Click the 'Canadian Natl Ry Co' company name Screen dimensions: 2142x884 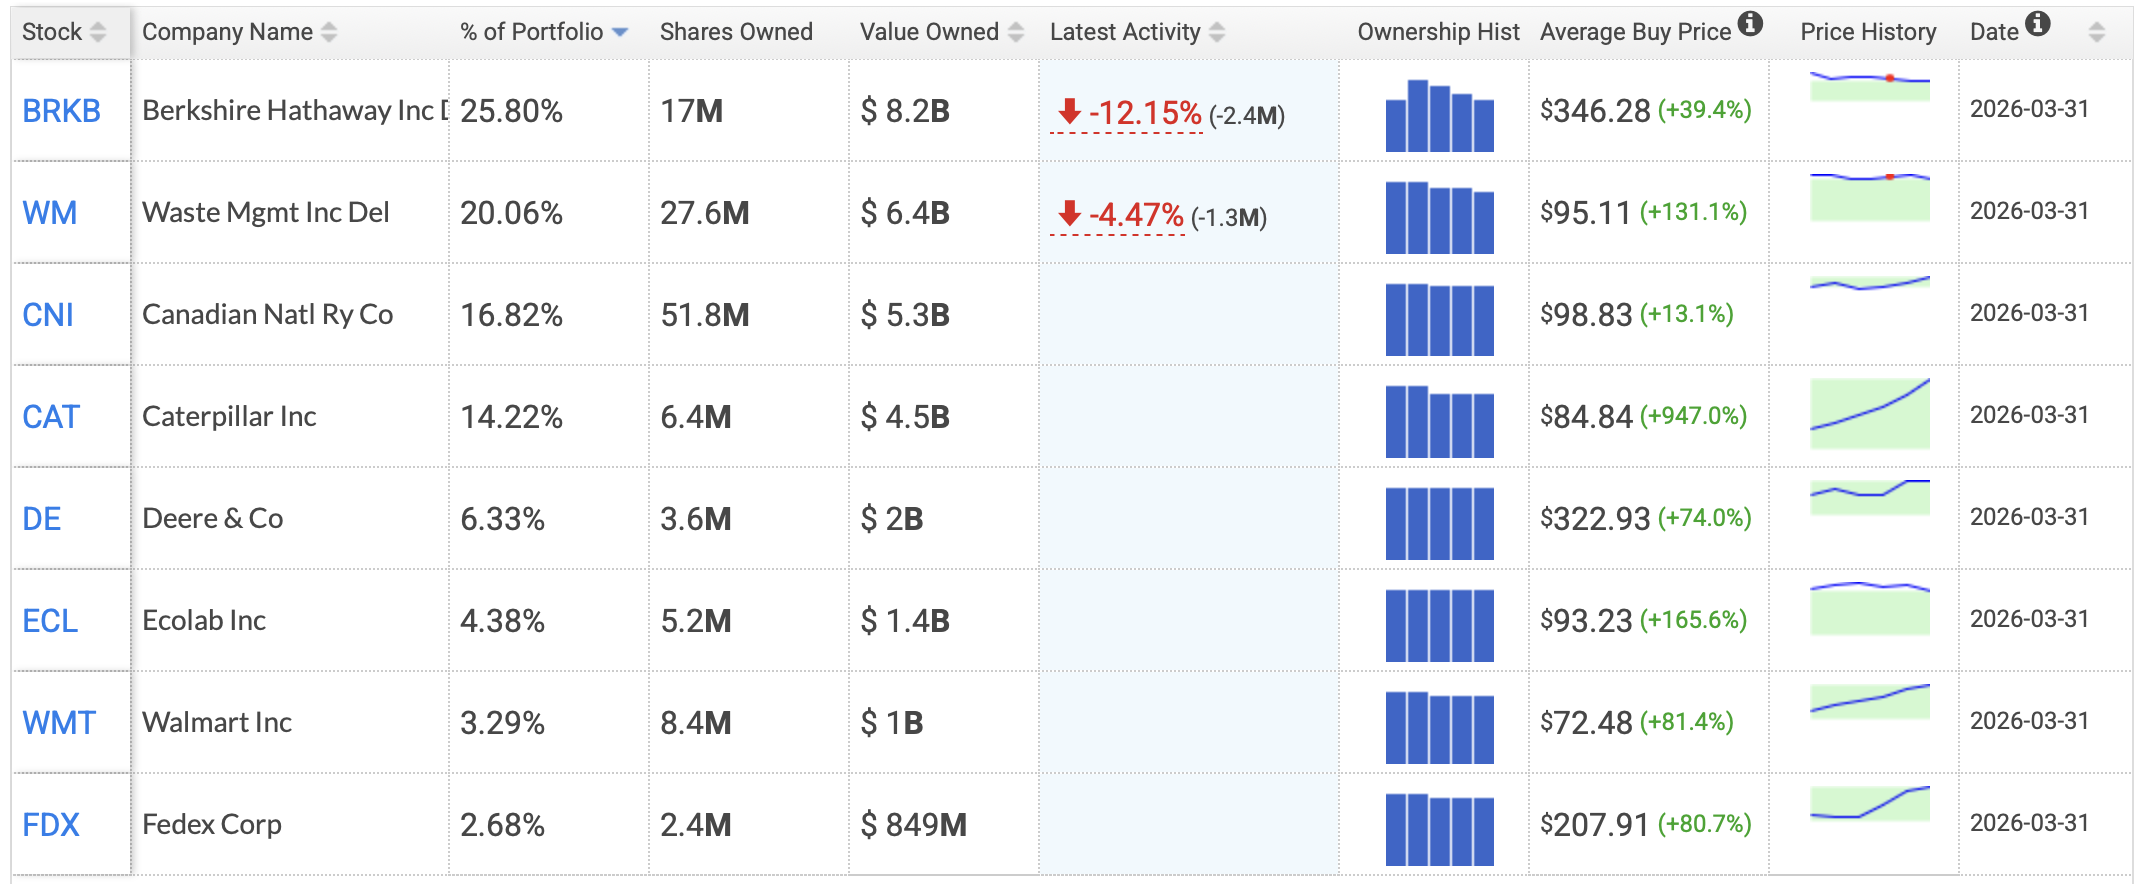pyautogui.click(x=268, y=315)
